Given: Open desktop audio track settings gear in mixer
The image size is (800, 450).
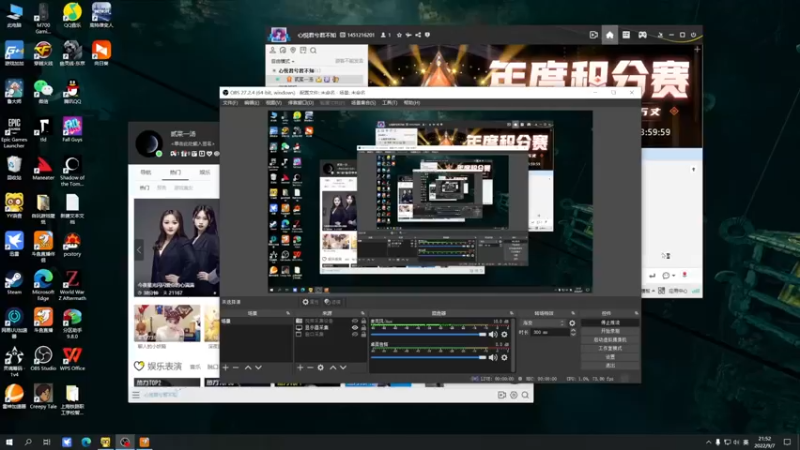Looking at the screenshot, I should tap(504, 358).
